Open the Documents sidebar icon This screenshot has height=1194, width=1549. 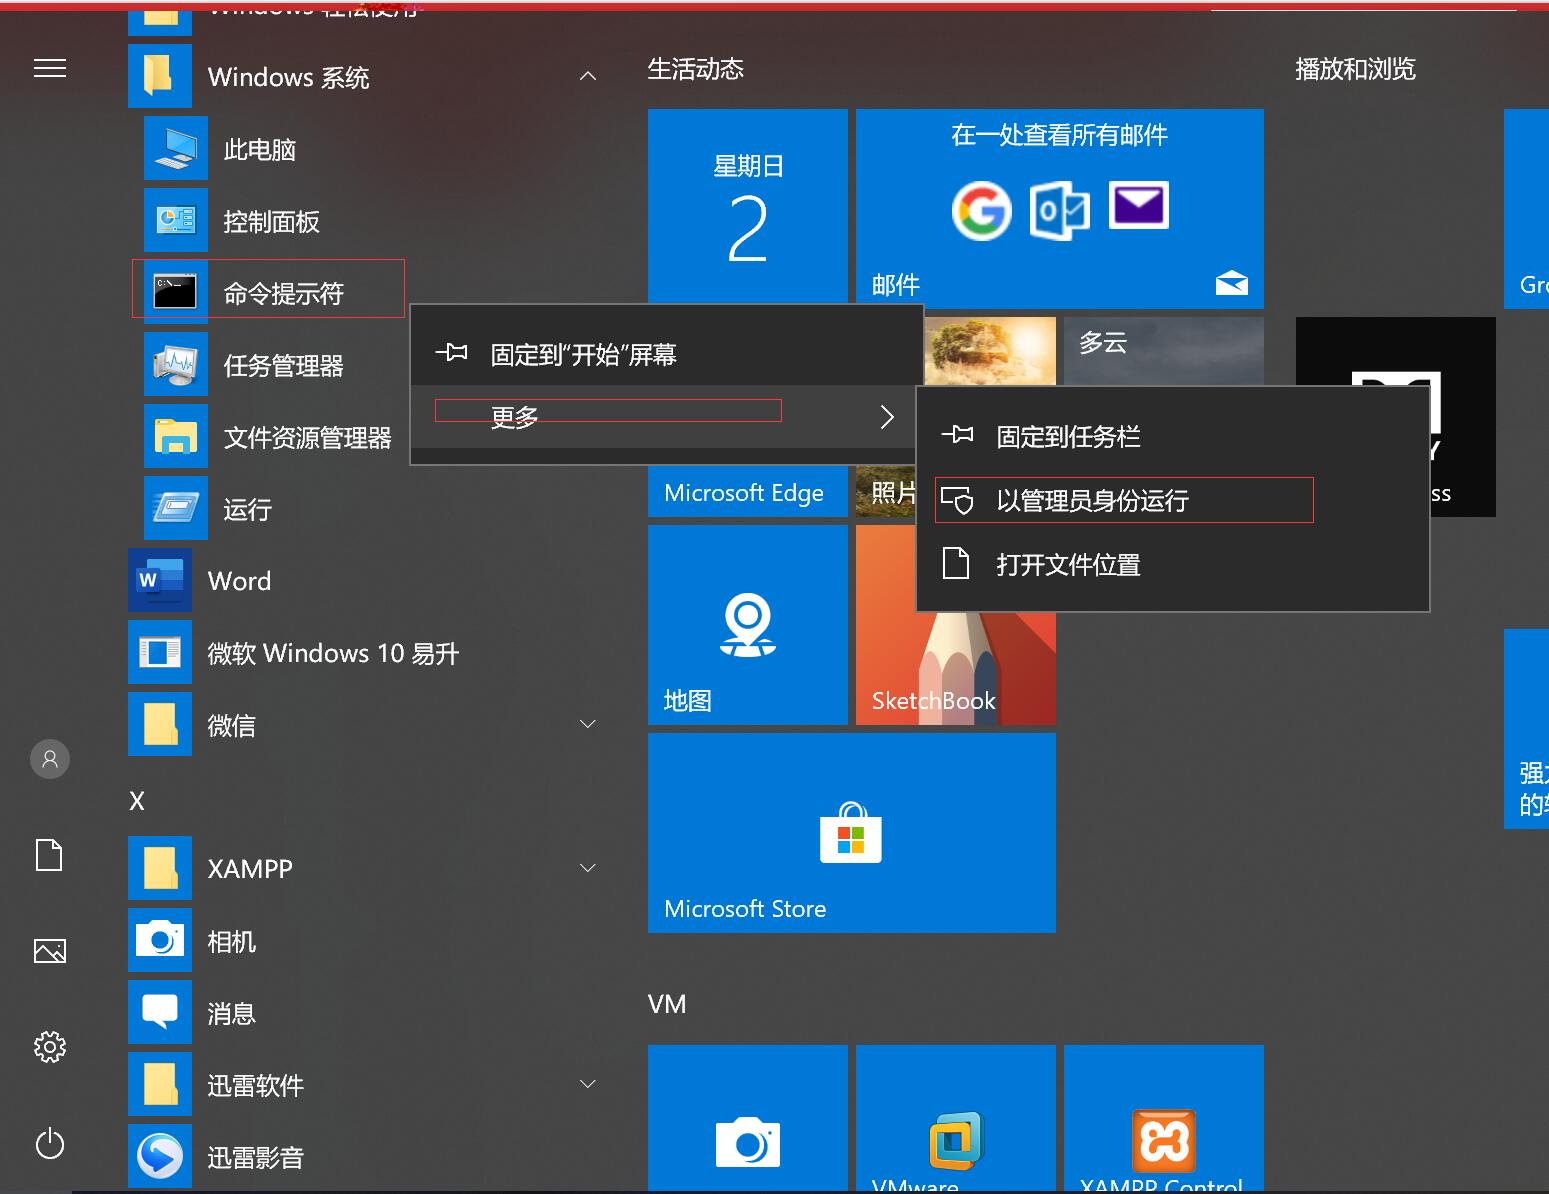point(49,855)
